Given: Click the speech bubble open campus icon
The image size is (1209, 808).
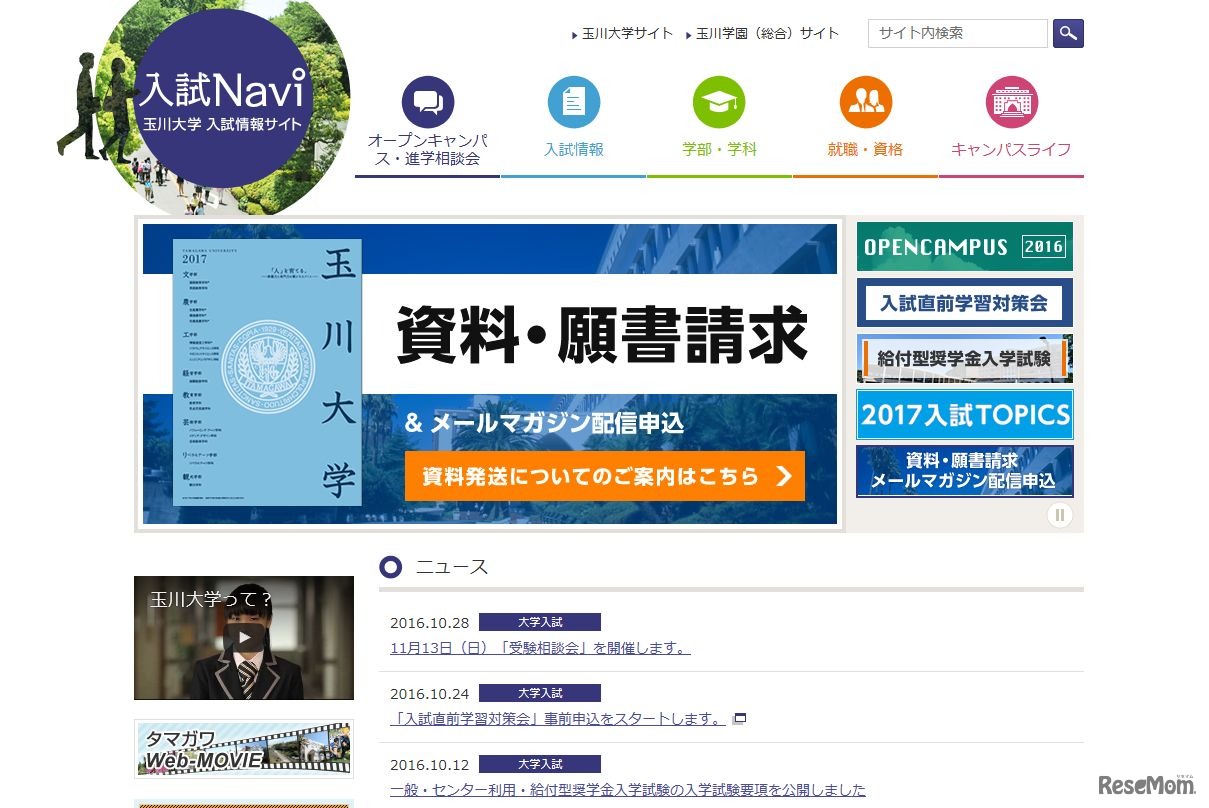Looking at the screenshot, I should (428, 102).
